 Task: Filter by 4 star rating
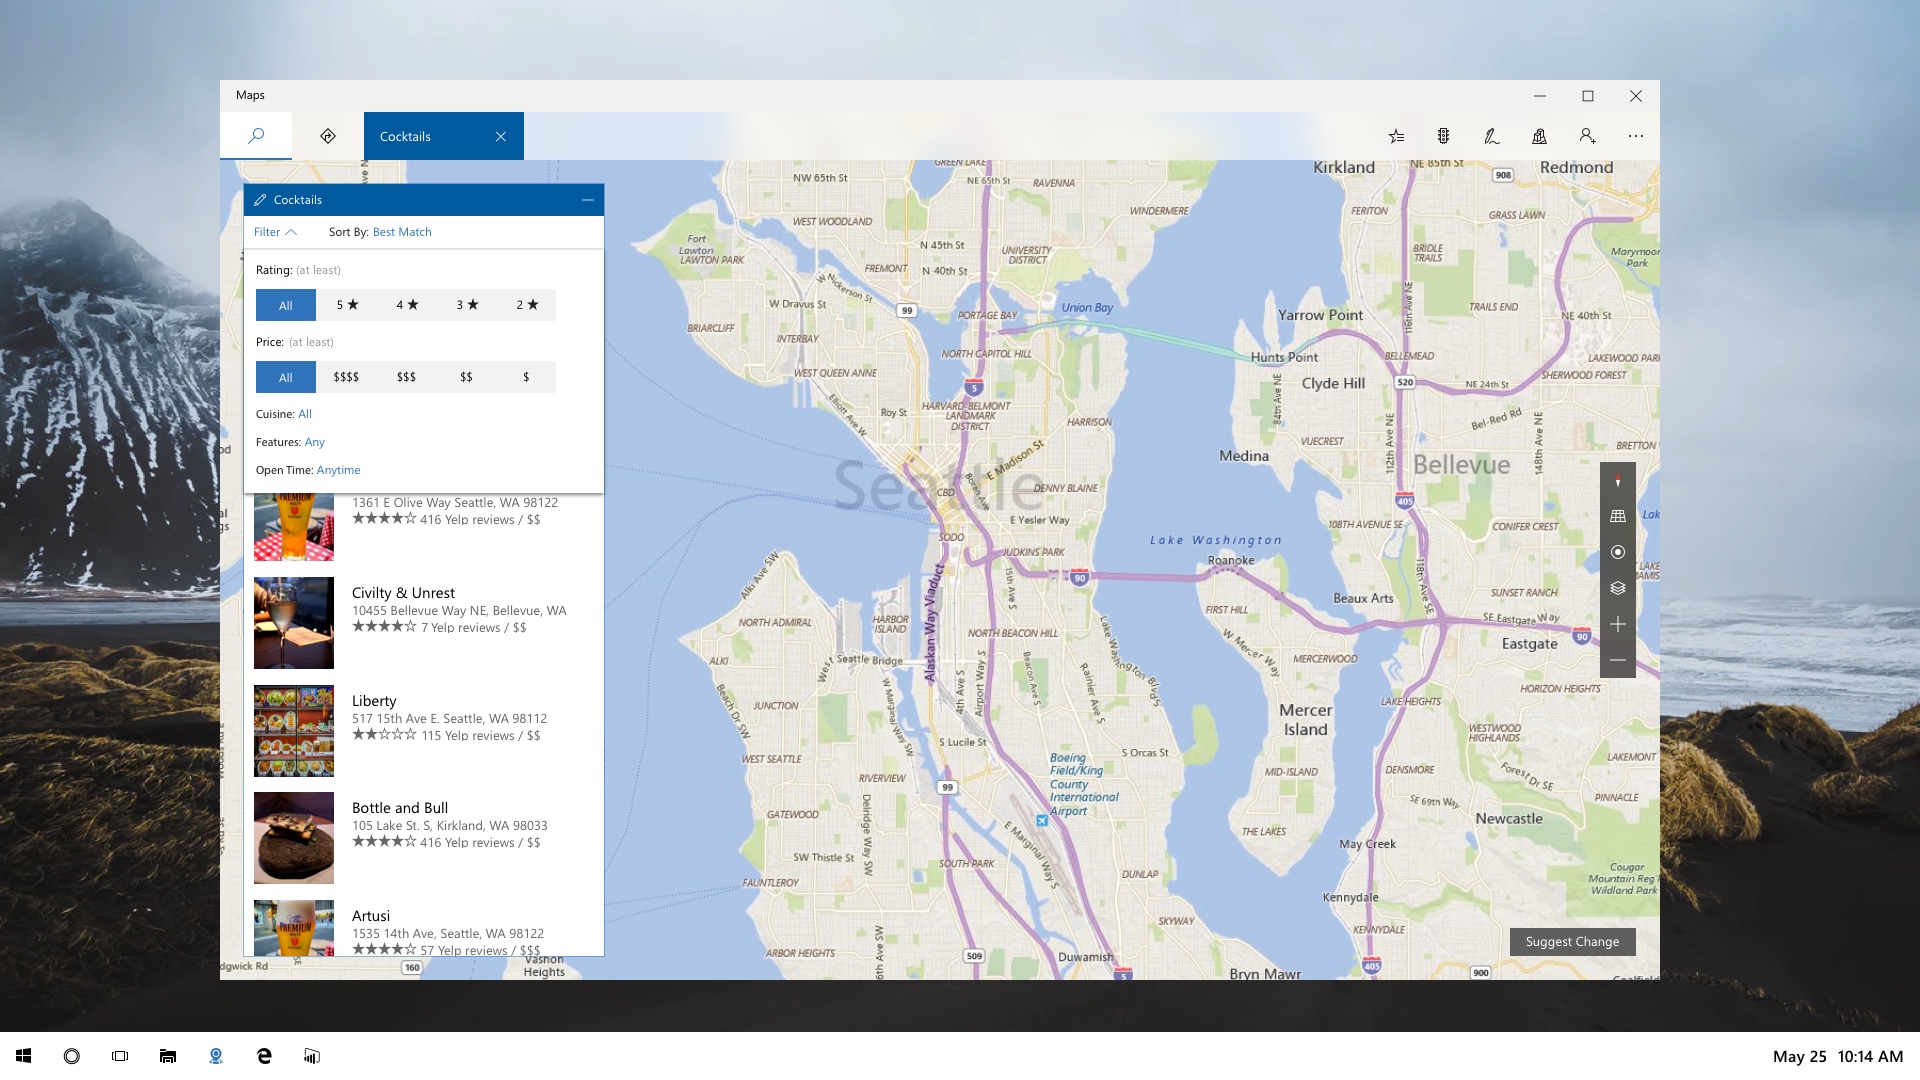[406, 305]
